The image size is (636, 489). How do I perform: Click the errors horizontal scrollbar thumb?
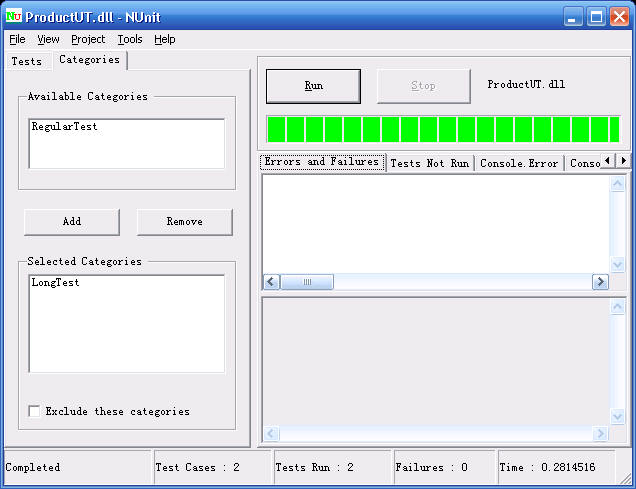pyautogui.click(x=307, y=282)
